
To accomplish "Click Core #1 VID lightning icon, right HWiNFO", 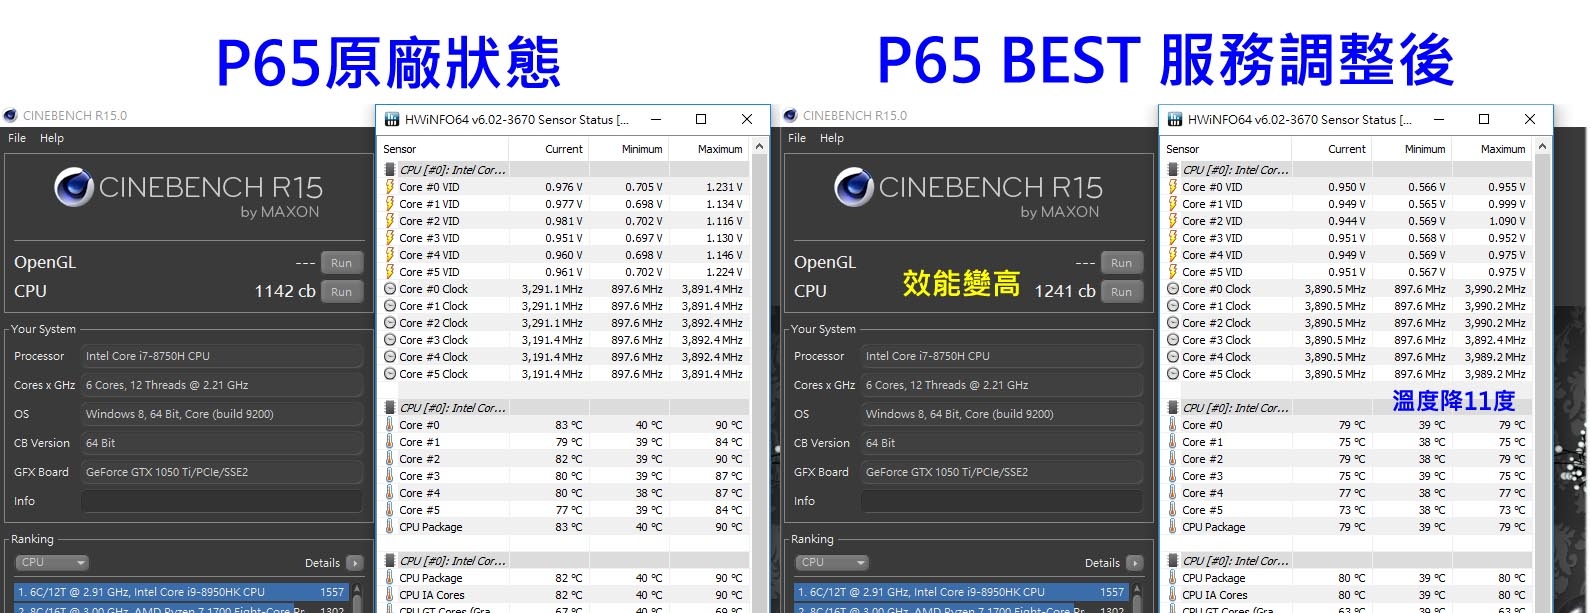I will [x=1173, y=204].
